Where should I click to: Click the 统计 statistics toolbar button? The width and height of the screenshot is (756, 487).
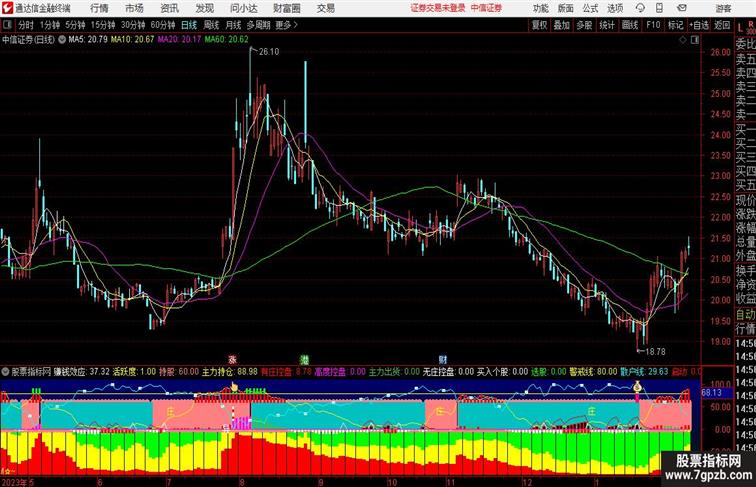point(607,25)
